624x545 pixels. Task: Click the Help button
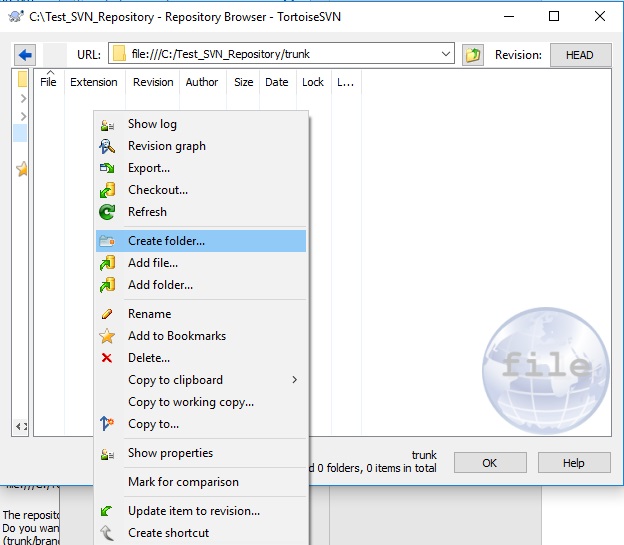click(574, 463)
